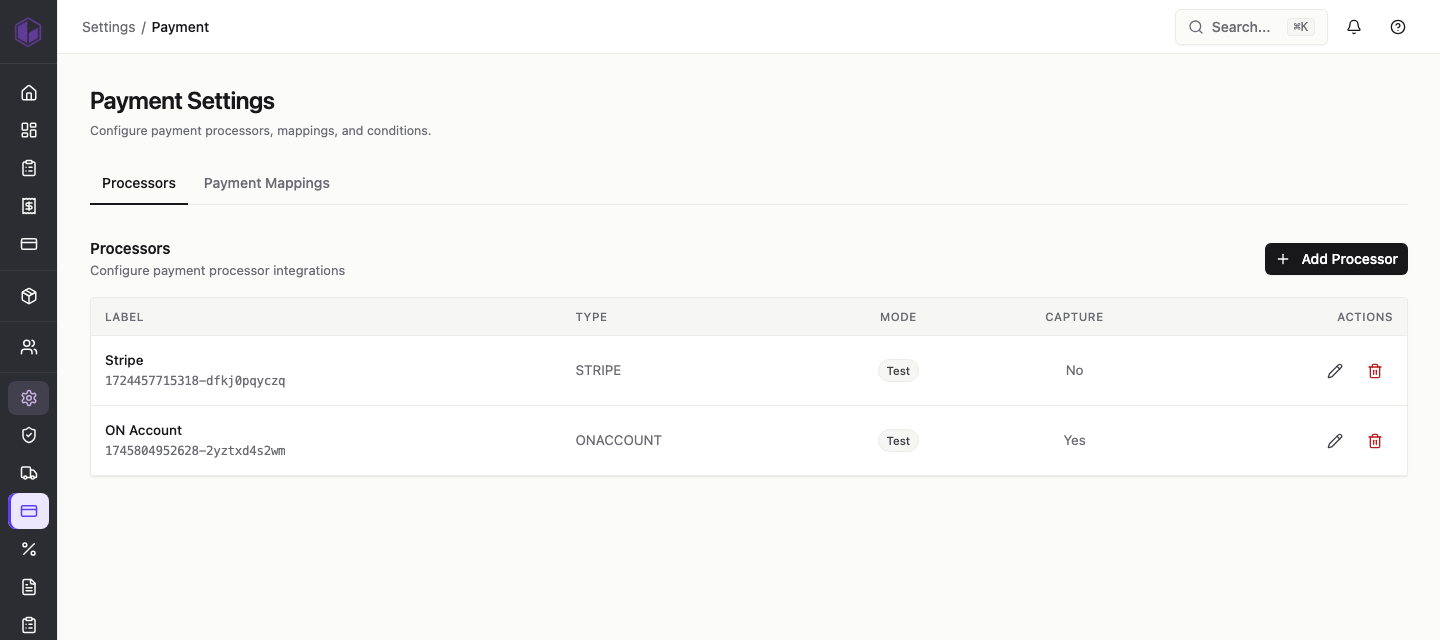Screen dimensions: 1440x640
Task: Open the document file icon in the sidebar
Action: pos(29,587)
